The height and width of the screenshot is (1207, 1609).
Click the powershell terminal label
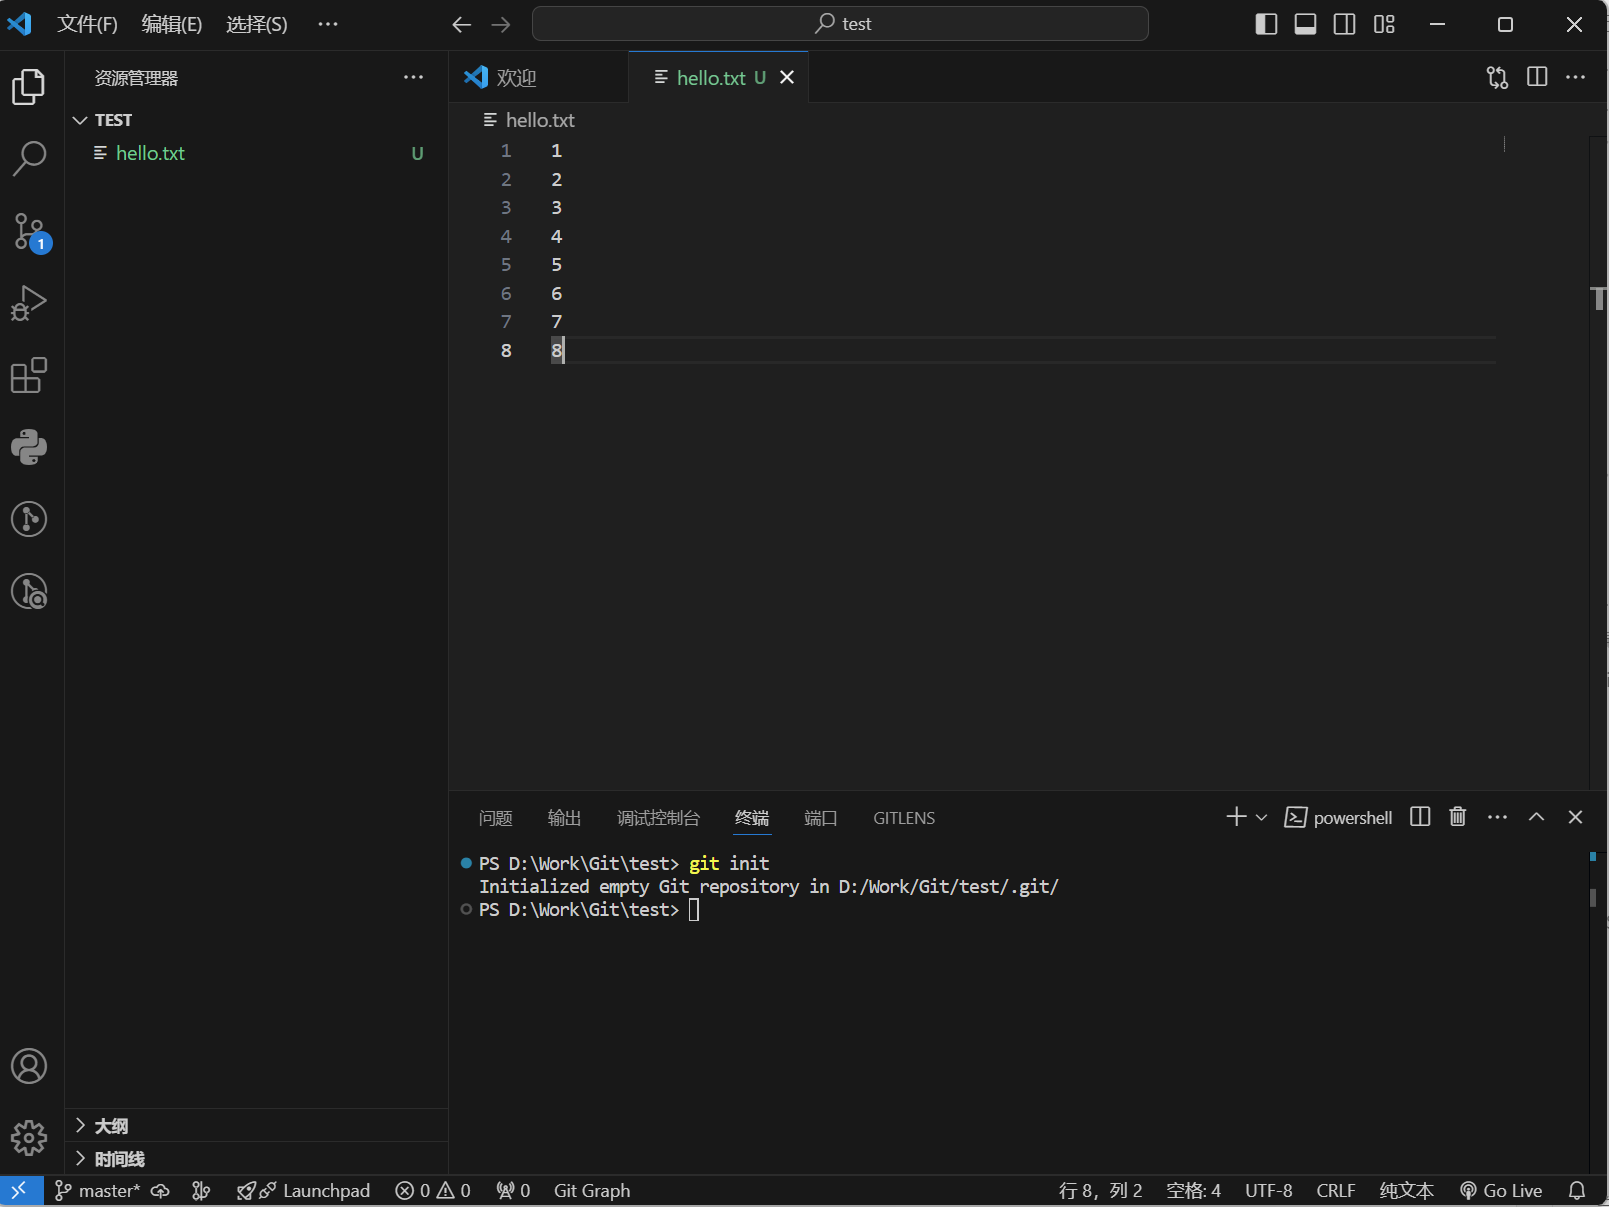1338,817
